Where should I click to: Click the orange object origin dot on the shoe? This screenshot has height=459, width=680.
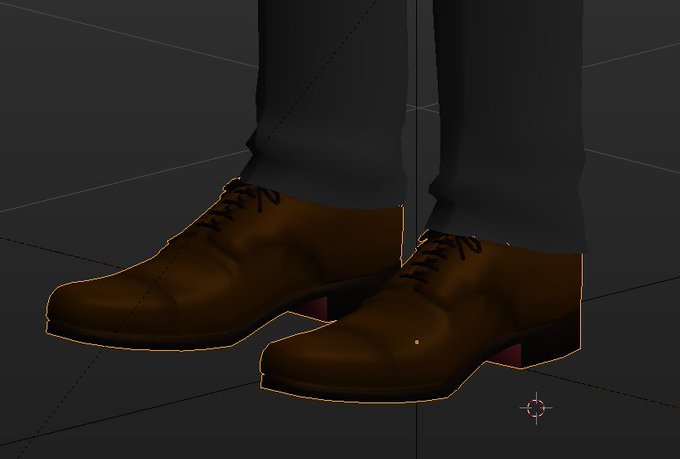[x=417, y=342]
